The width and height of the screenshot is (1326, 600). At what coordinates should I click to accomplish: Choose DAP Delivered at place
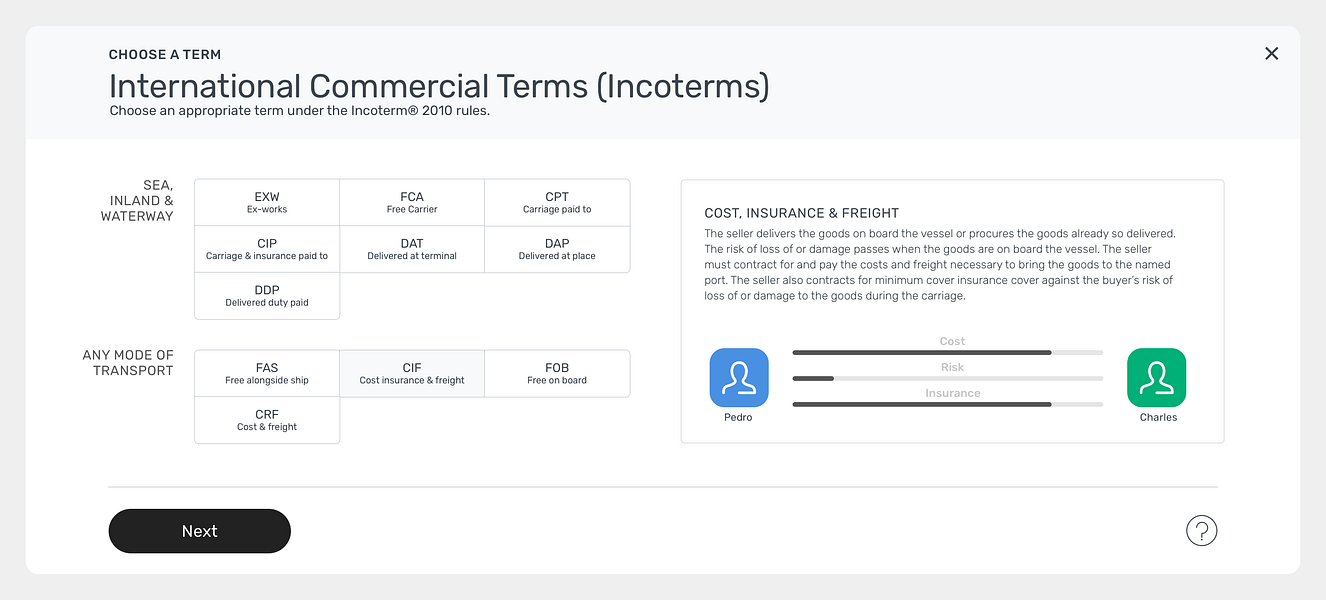[x=557, y=249]
